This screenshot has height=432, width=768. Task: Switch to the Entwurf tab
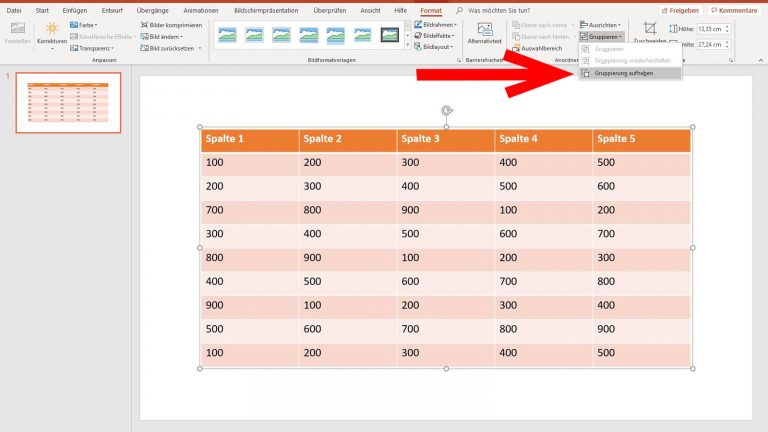pos(112,10)
